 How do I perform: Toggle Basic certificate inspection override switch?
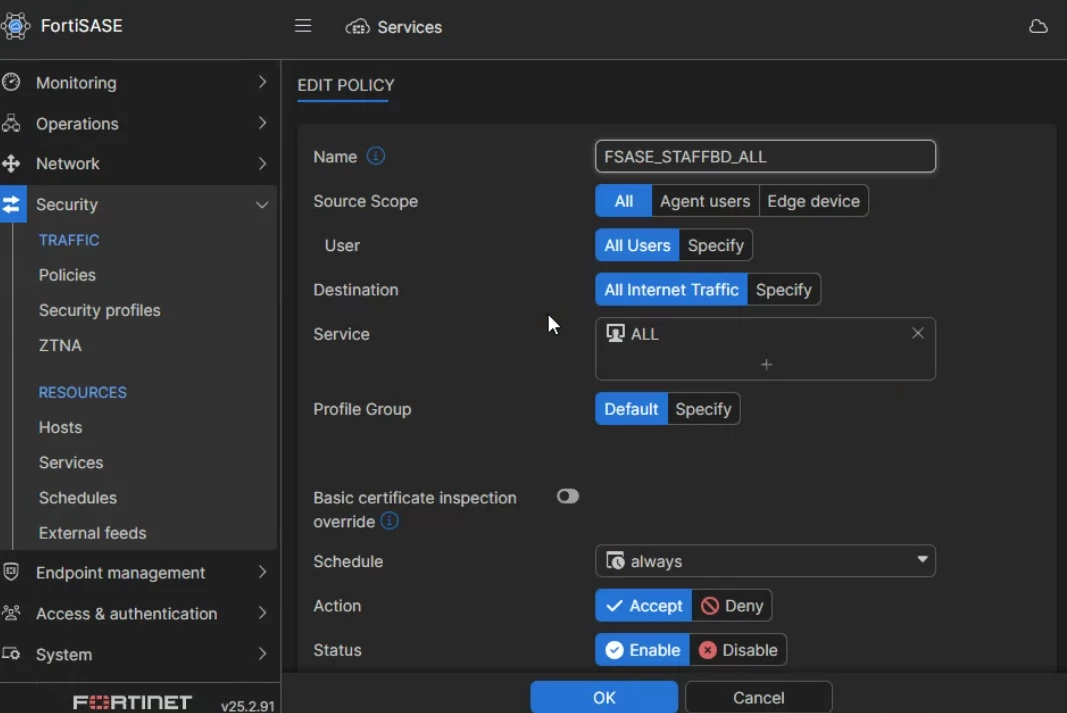pos(568,496)
